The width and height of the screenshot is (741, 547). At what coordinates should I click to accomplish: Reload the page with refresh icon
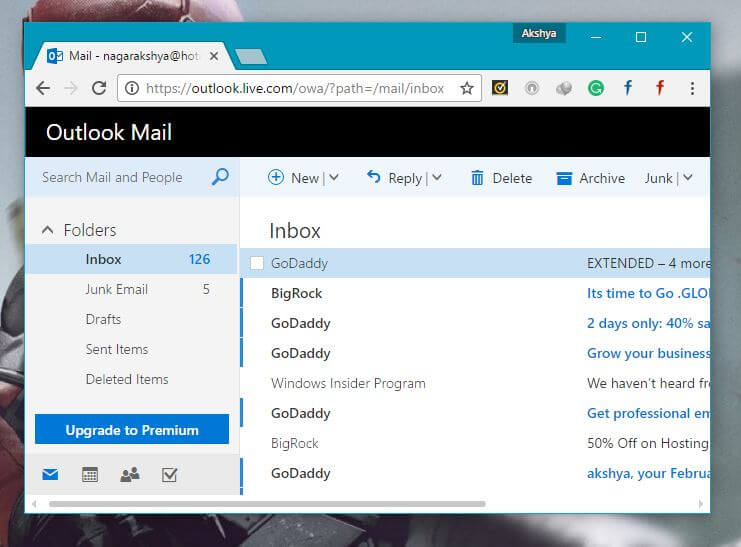[x=99, y=88]
